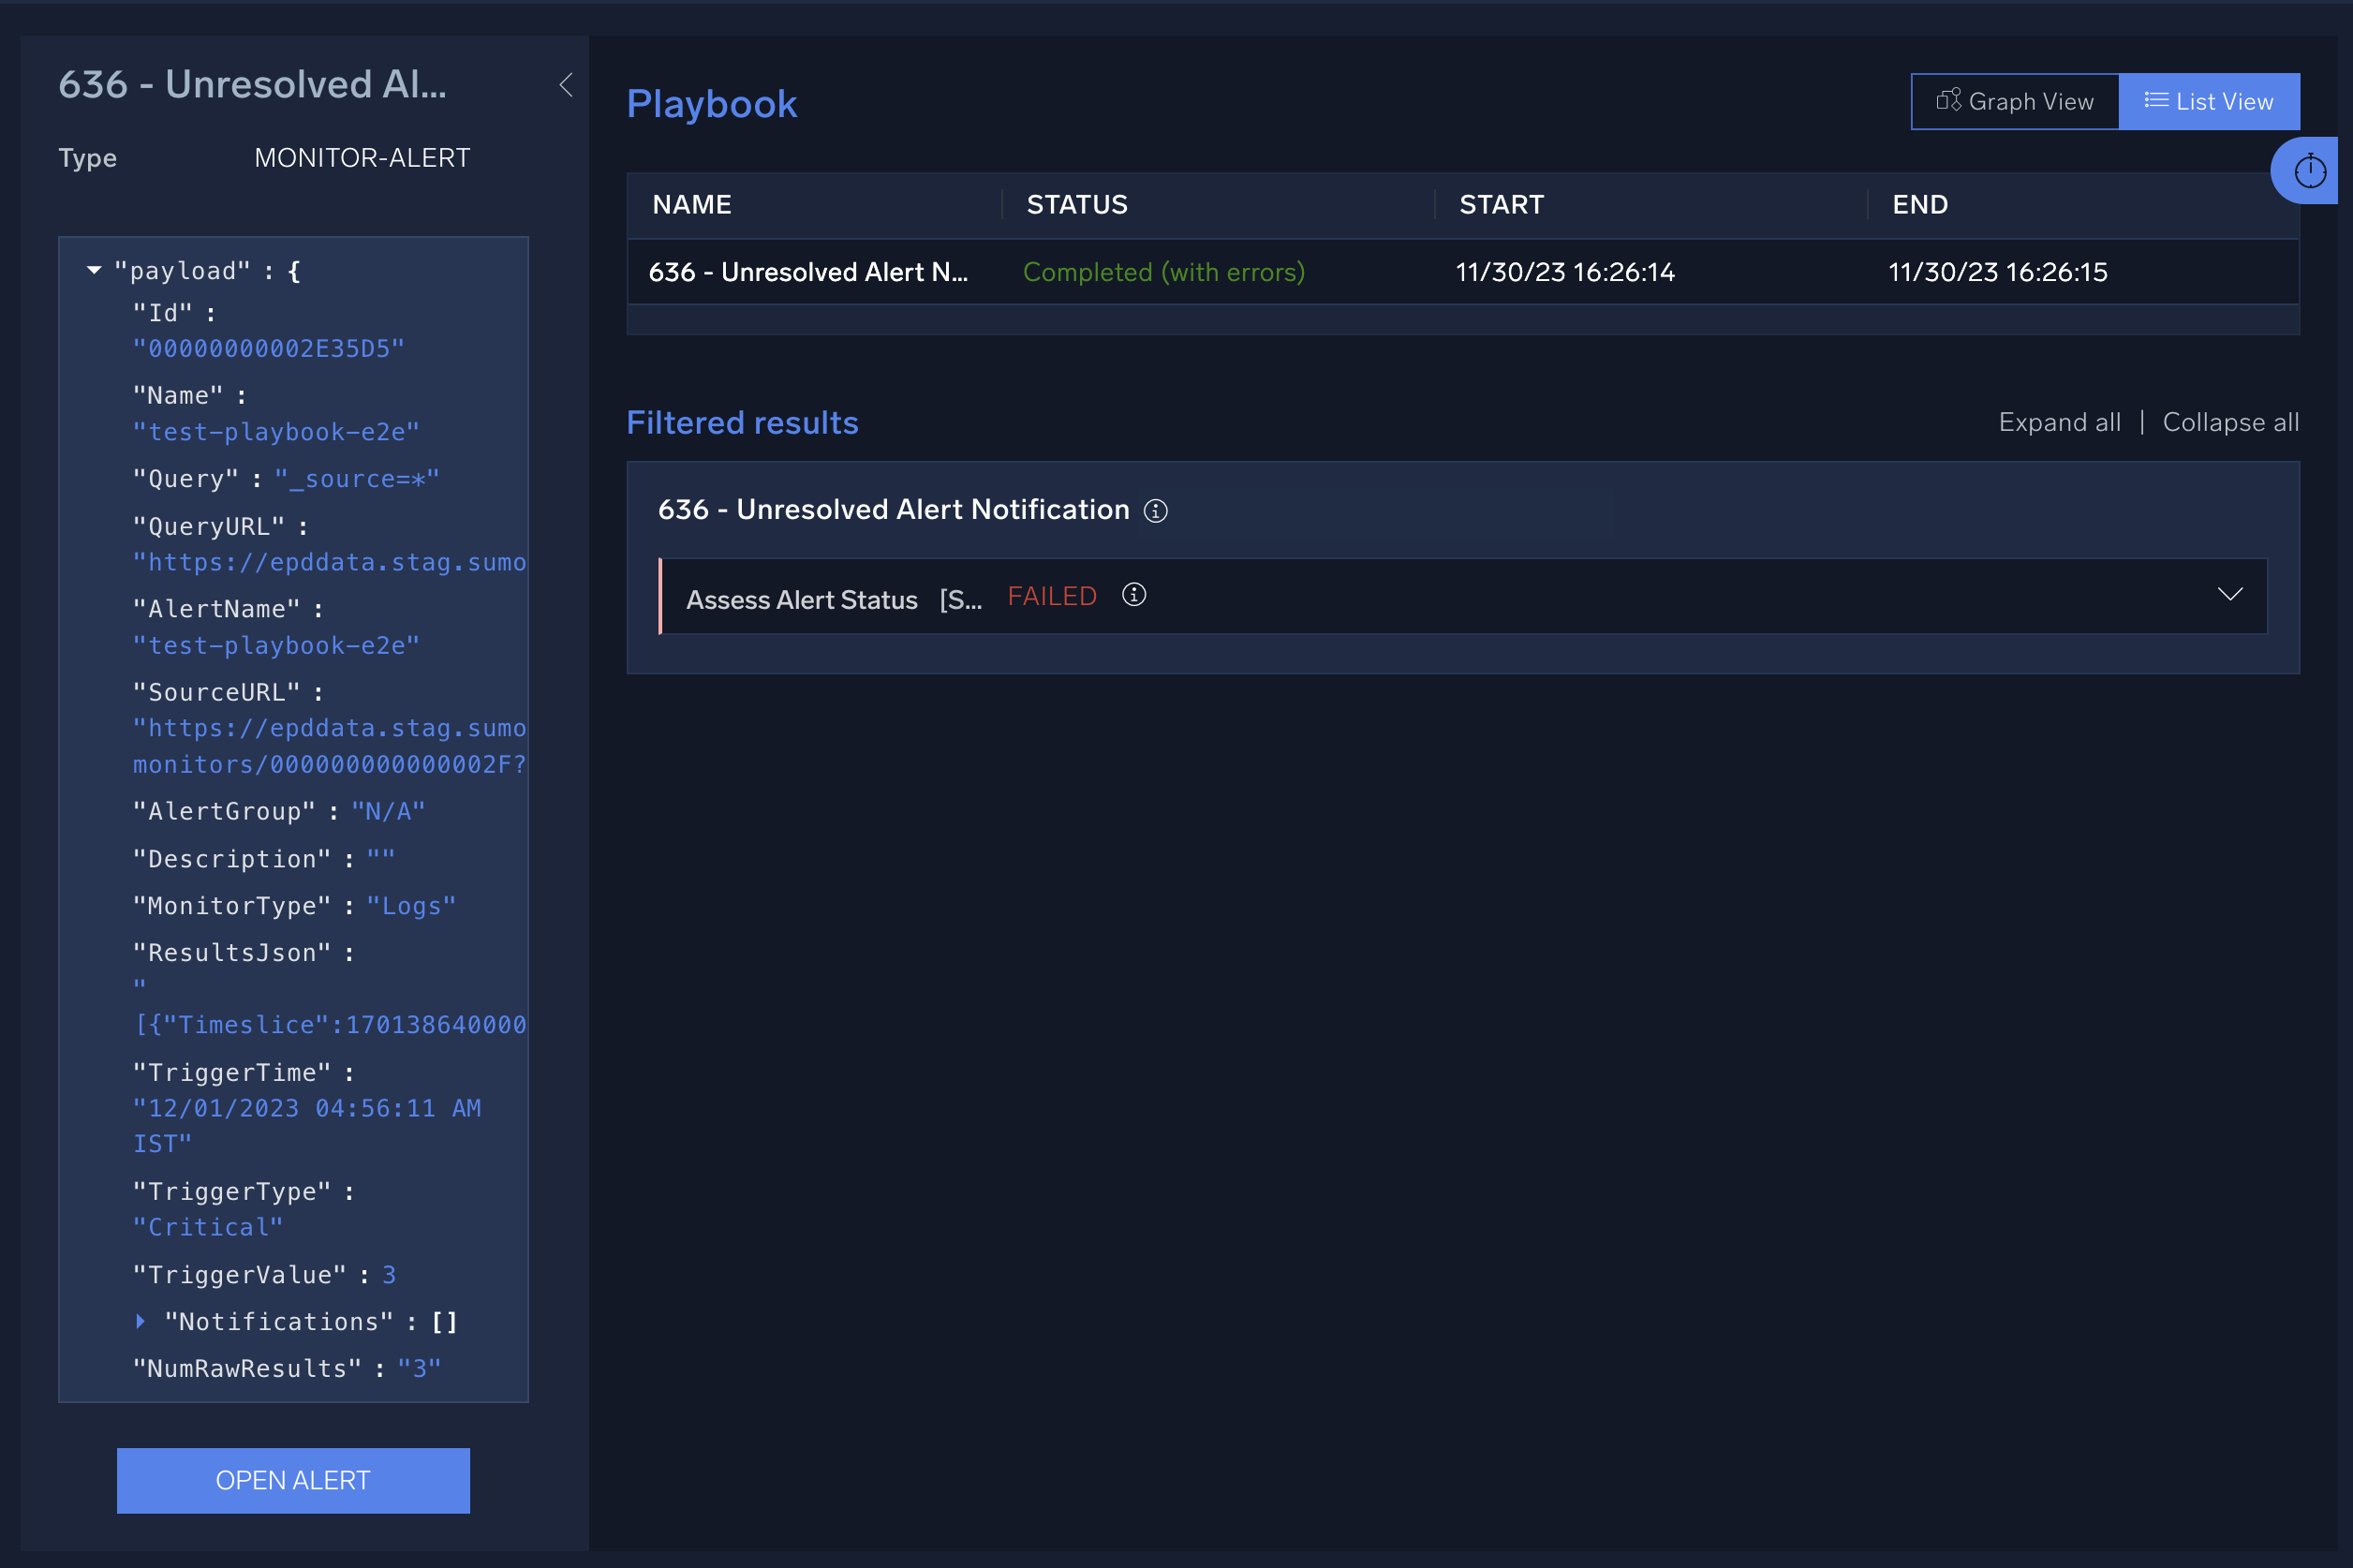Screen dimensions: 2353x1568
Task: Click the OPEN ALERT button
Action: pyautogui.click(x=293, y=1480)
